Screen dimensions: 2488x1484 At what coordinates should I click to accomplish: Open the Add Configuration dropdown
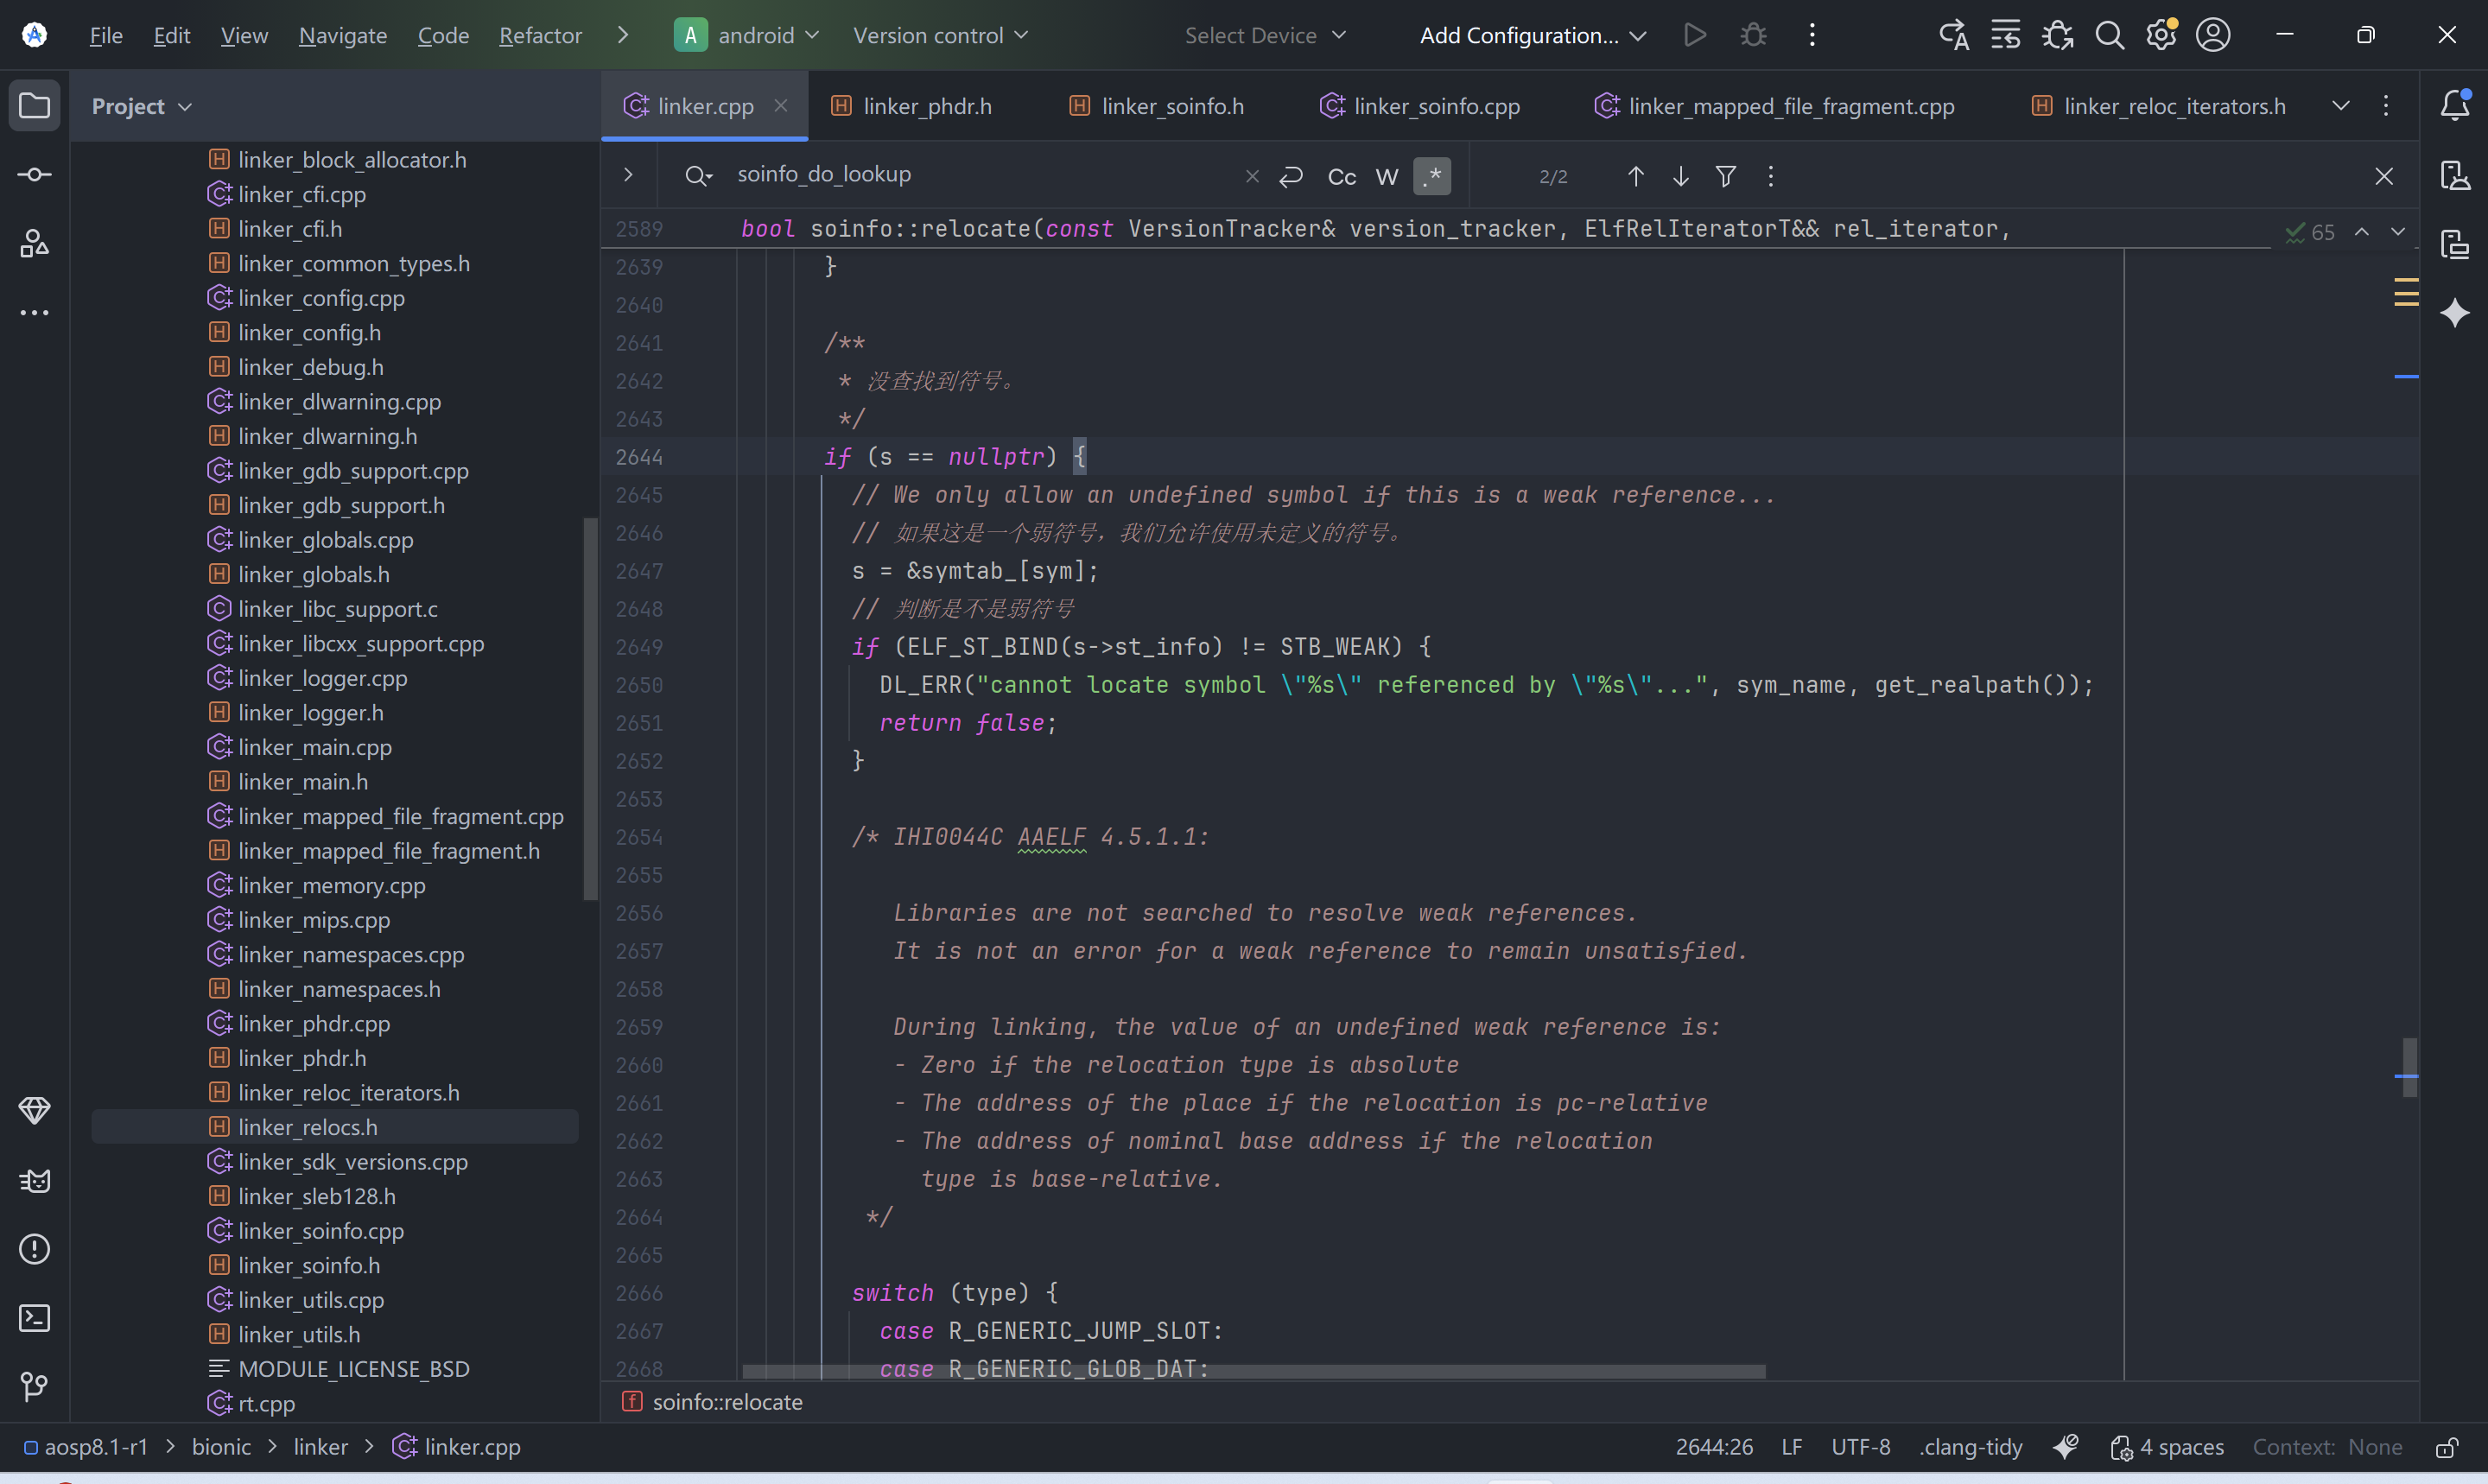(1532, 35)
